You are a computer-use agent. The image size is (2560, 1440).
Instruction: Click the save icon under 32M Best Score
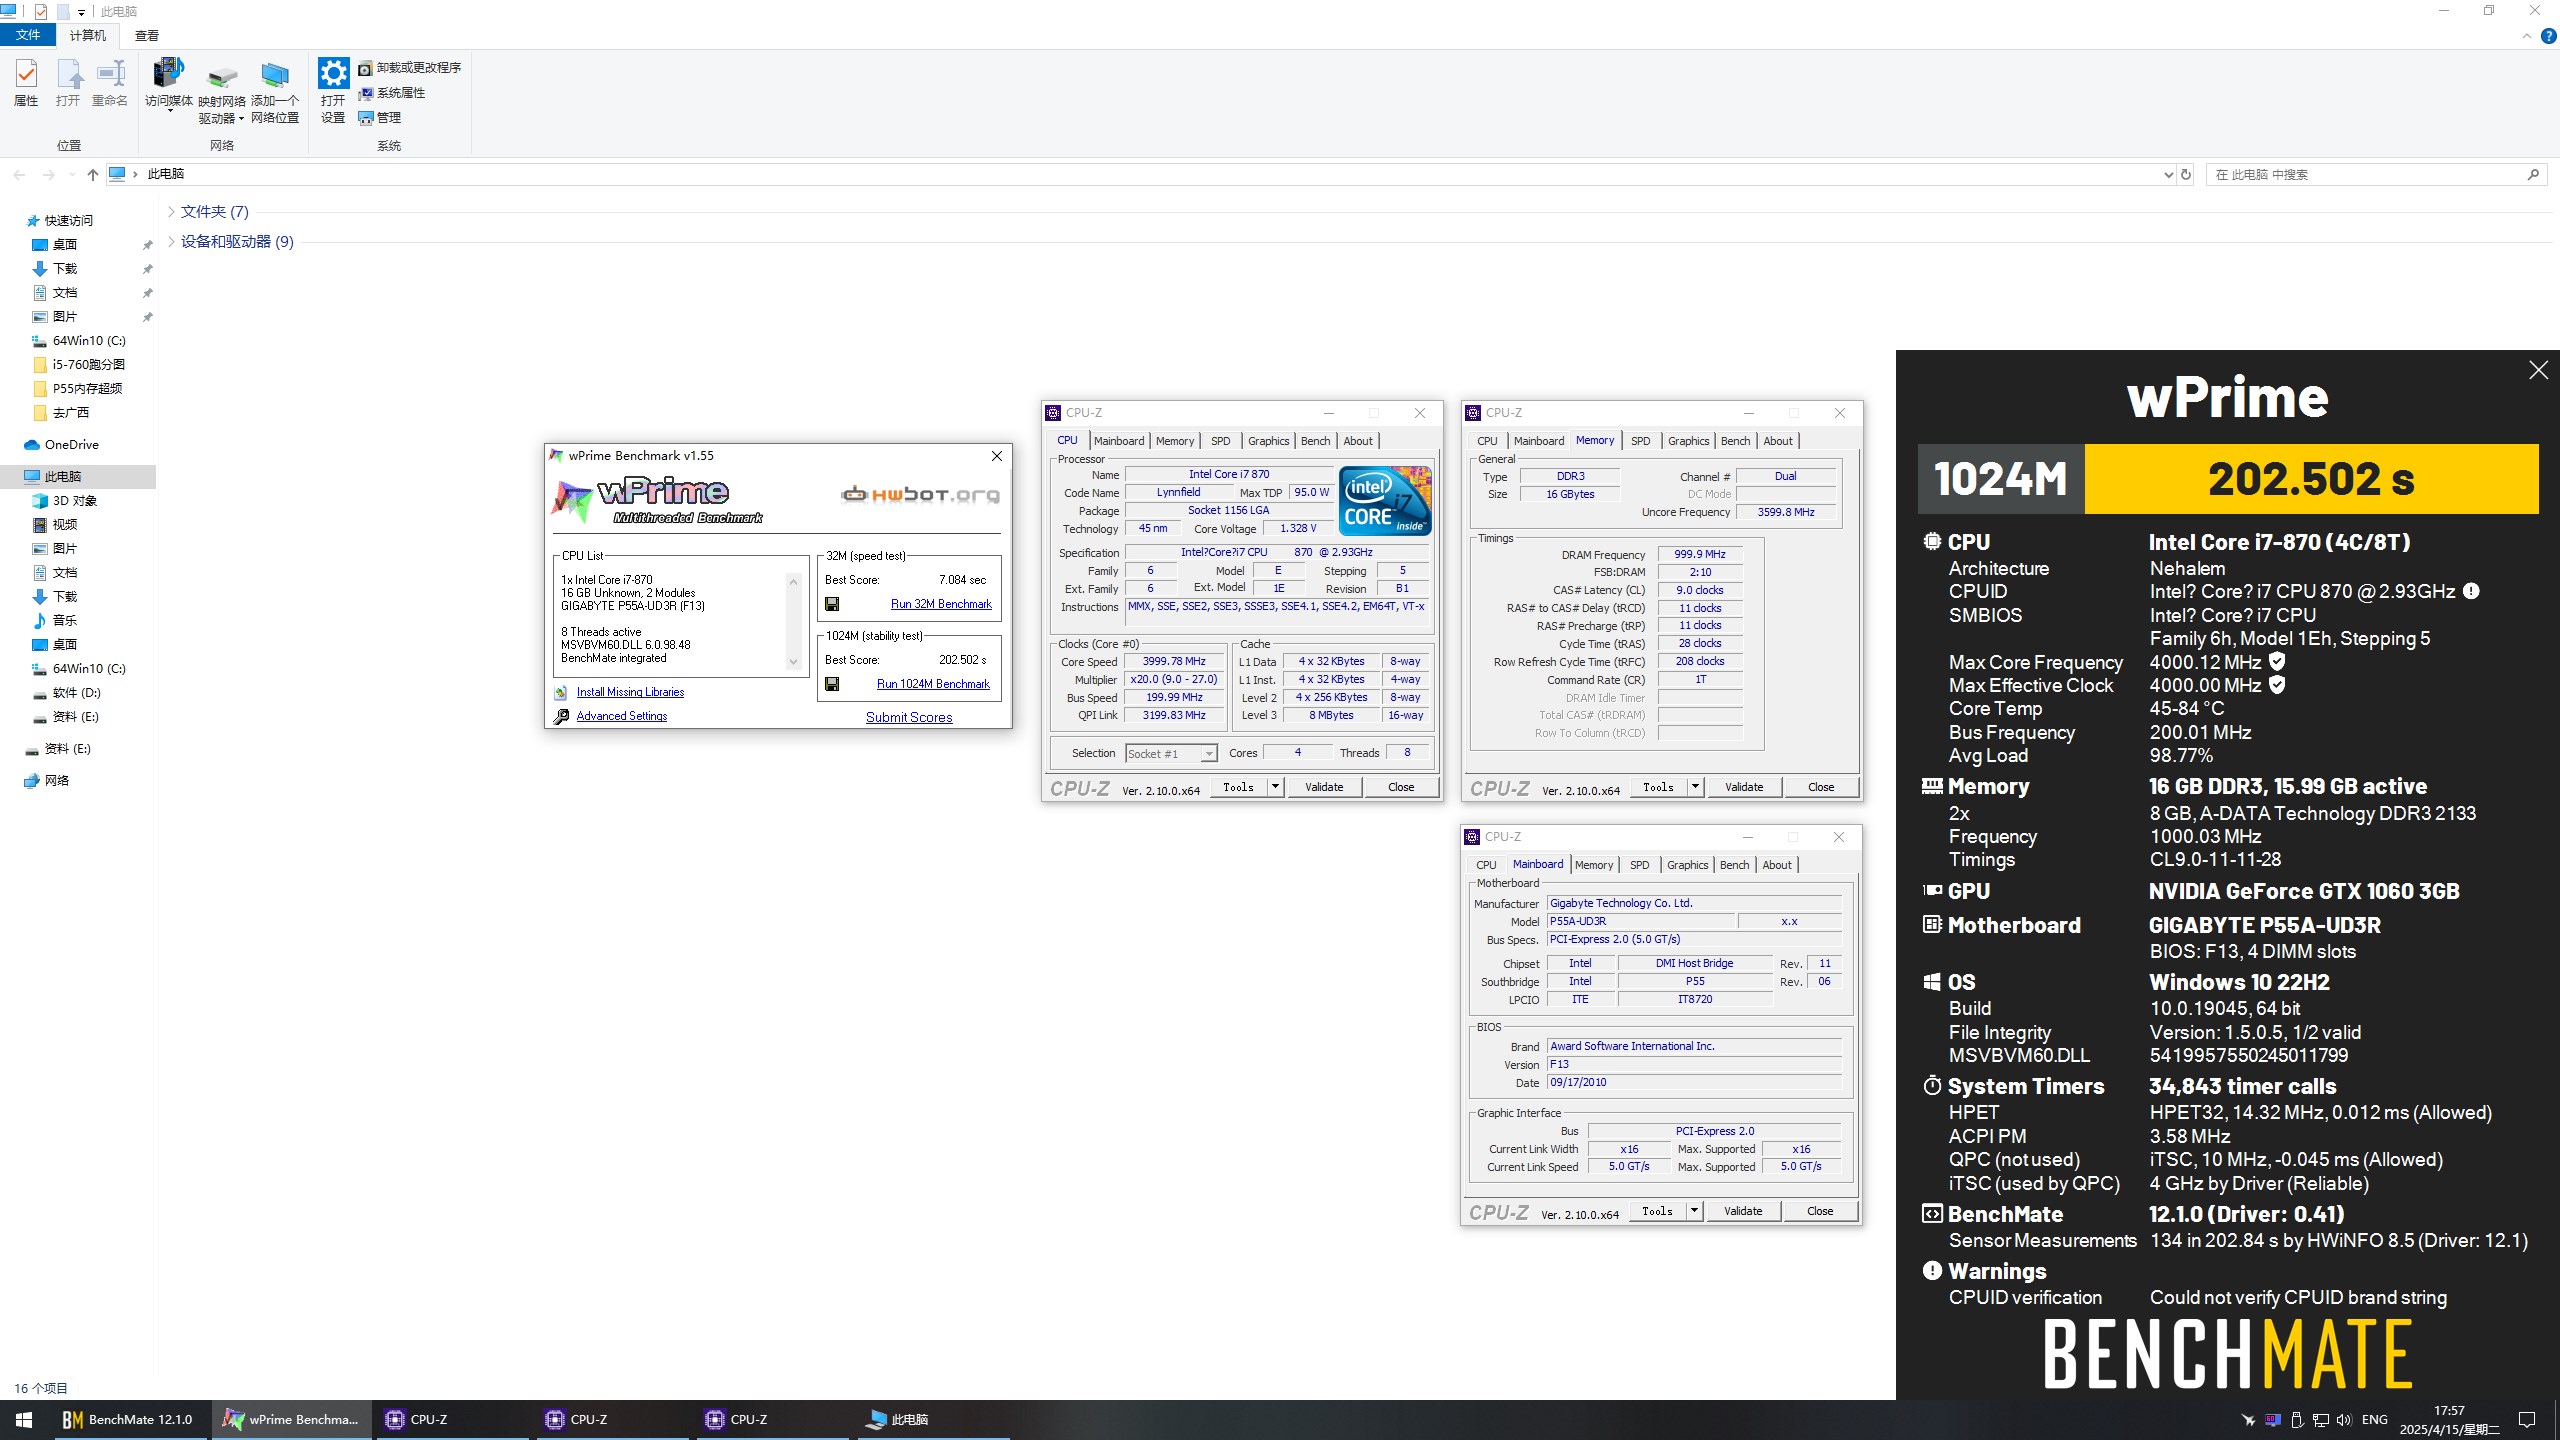point(832,604)
